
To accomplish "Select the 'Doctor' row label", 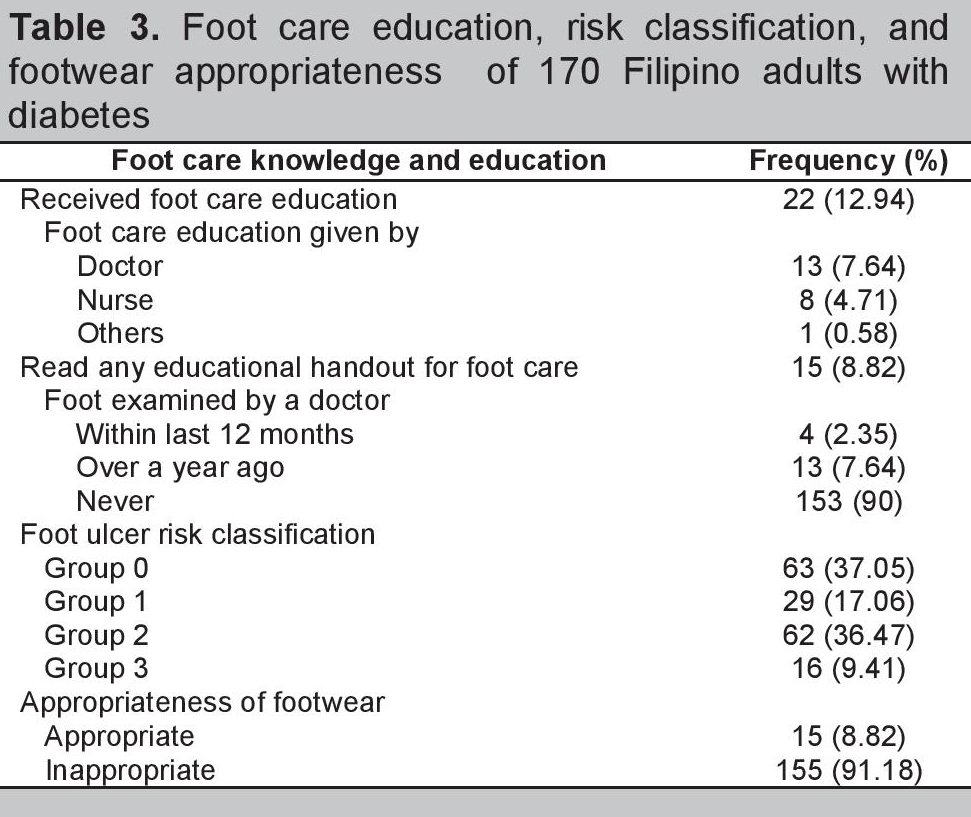I will point(119,266).
